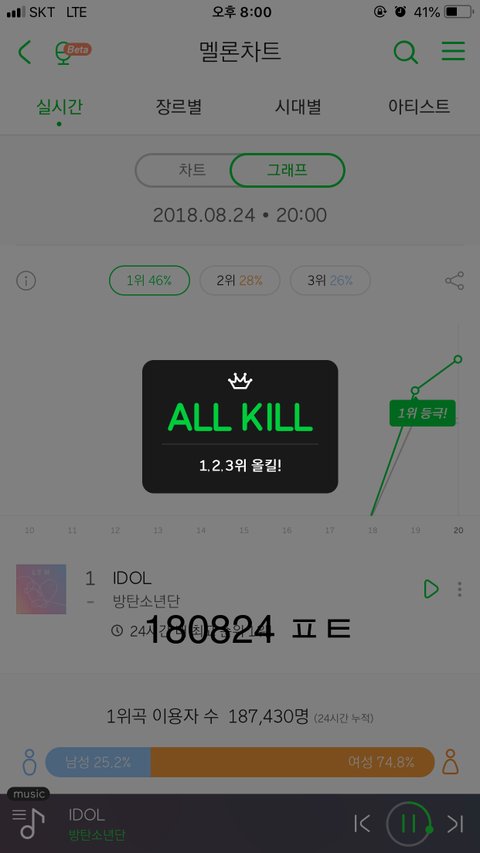
Task: Open the playlist music icon
Action: click(x=28, y=823)
